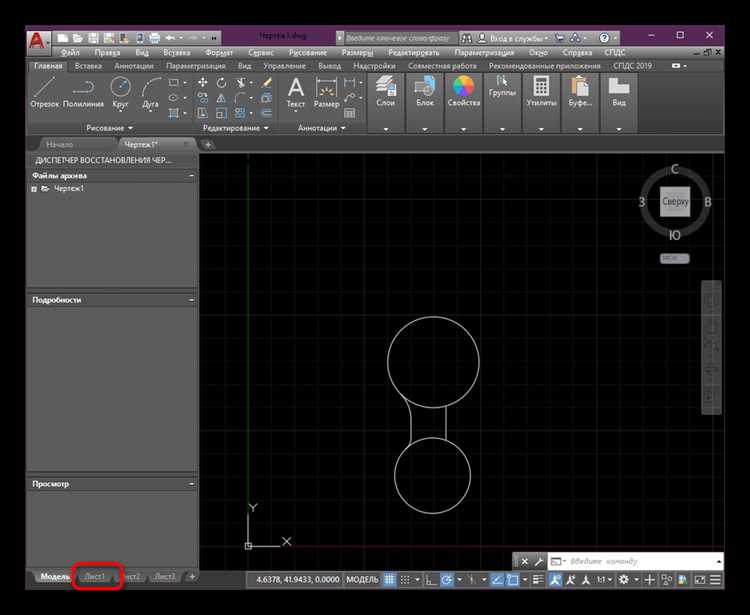Click the Сверху face of view cube
Screen dimensions: 750x615
click(675, 202)
